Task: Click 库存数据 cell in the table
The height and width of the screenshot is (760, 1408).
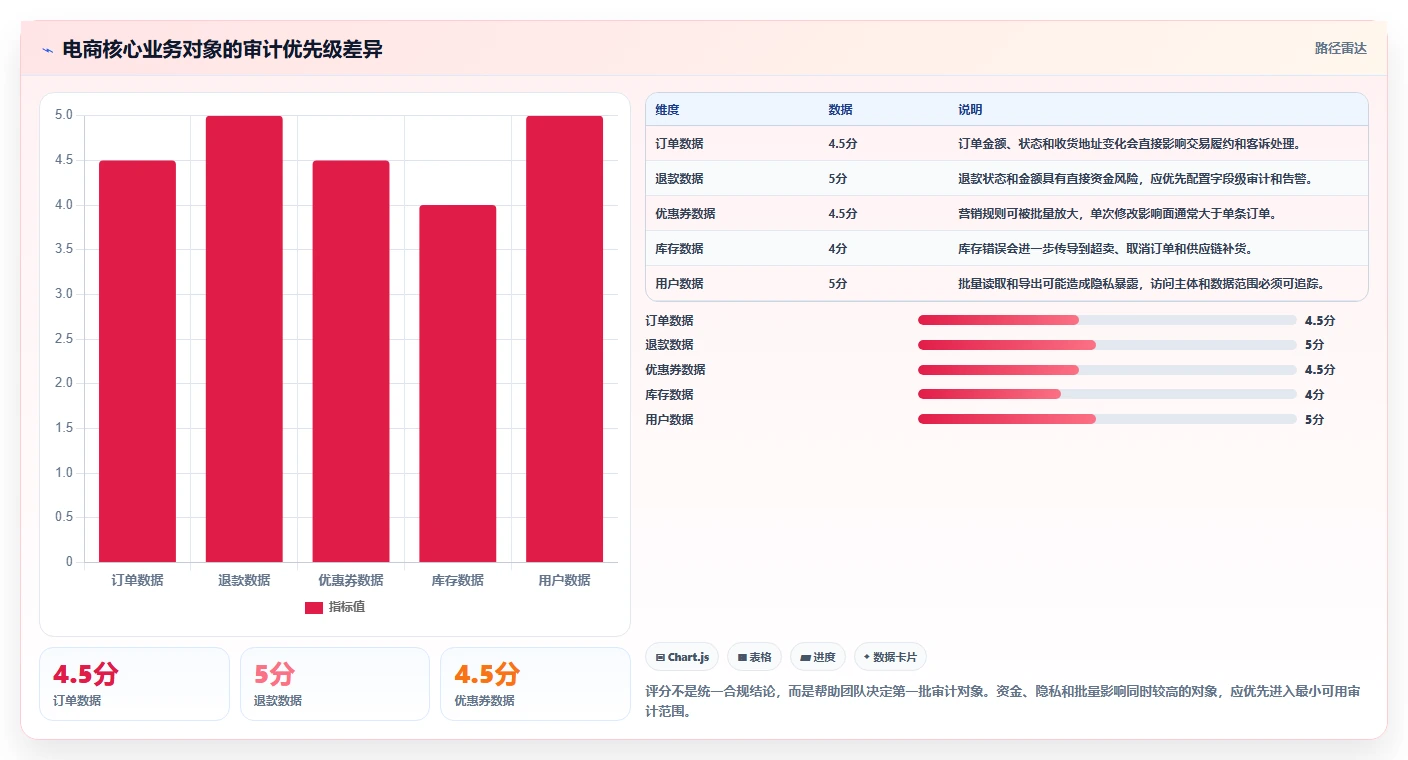Action: [679, 249]
